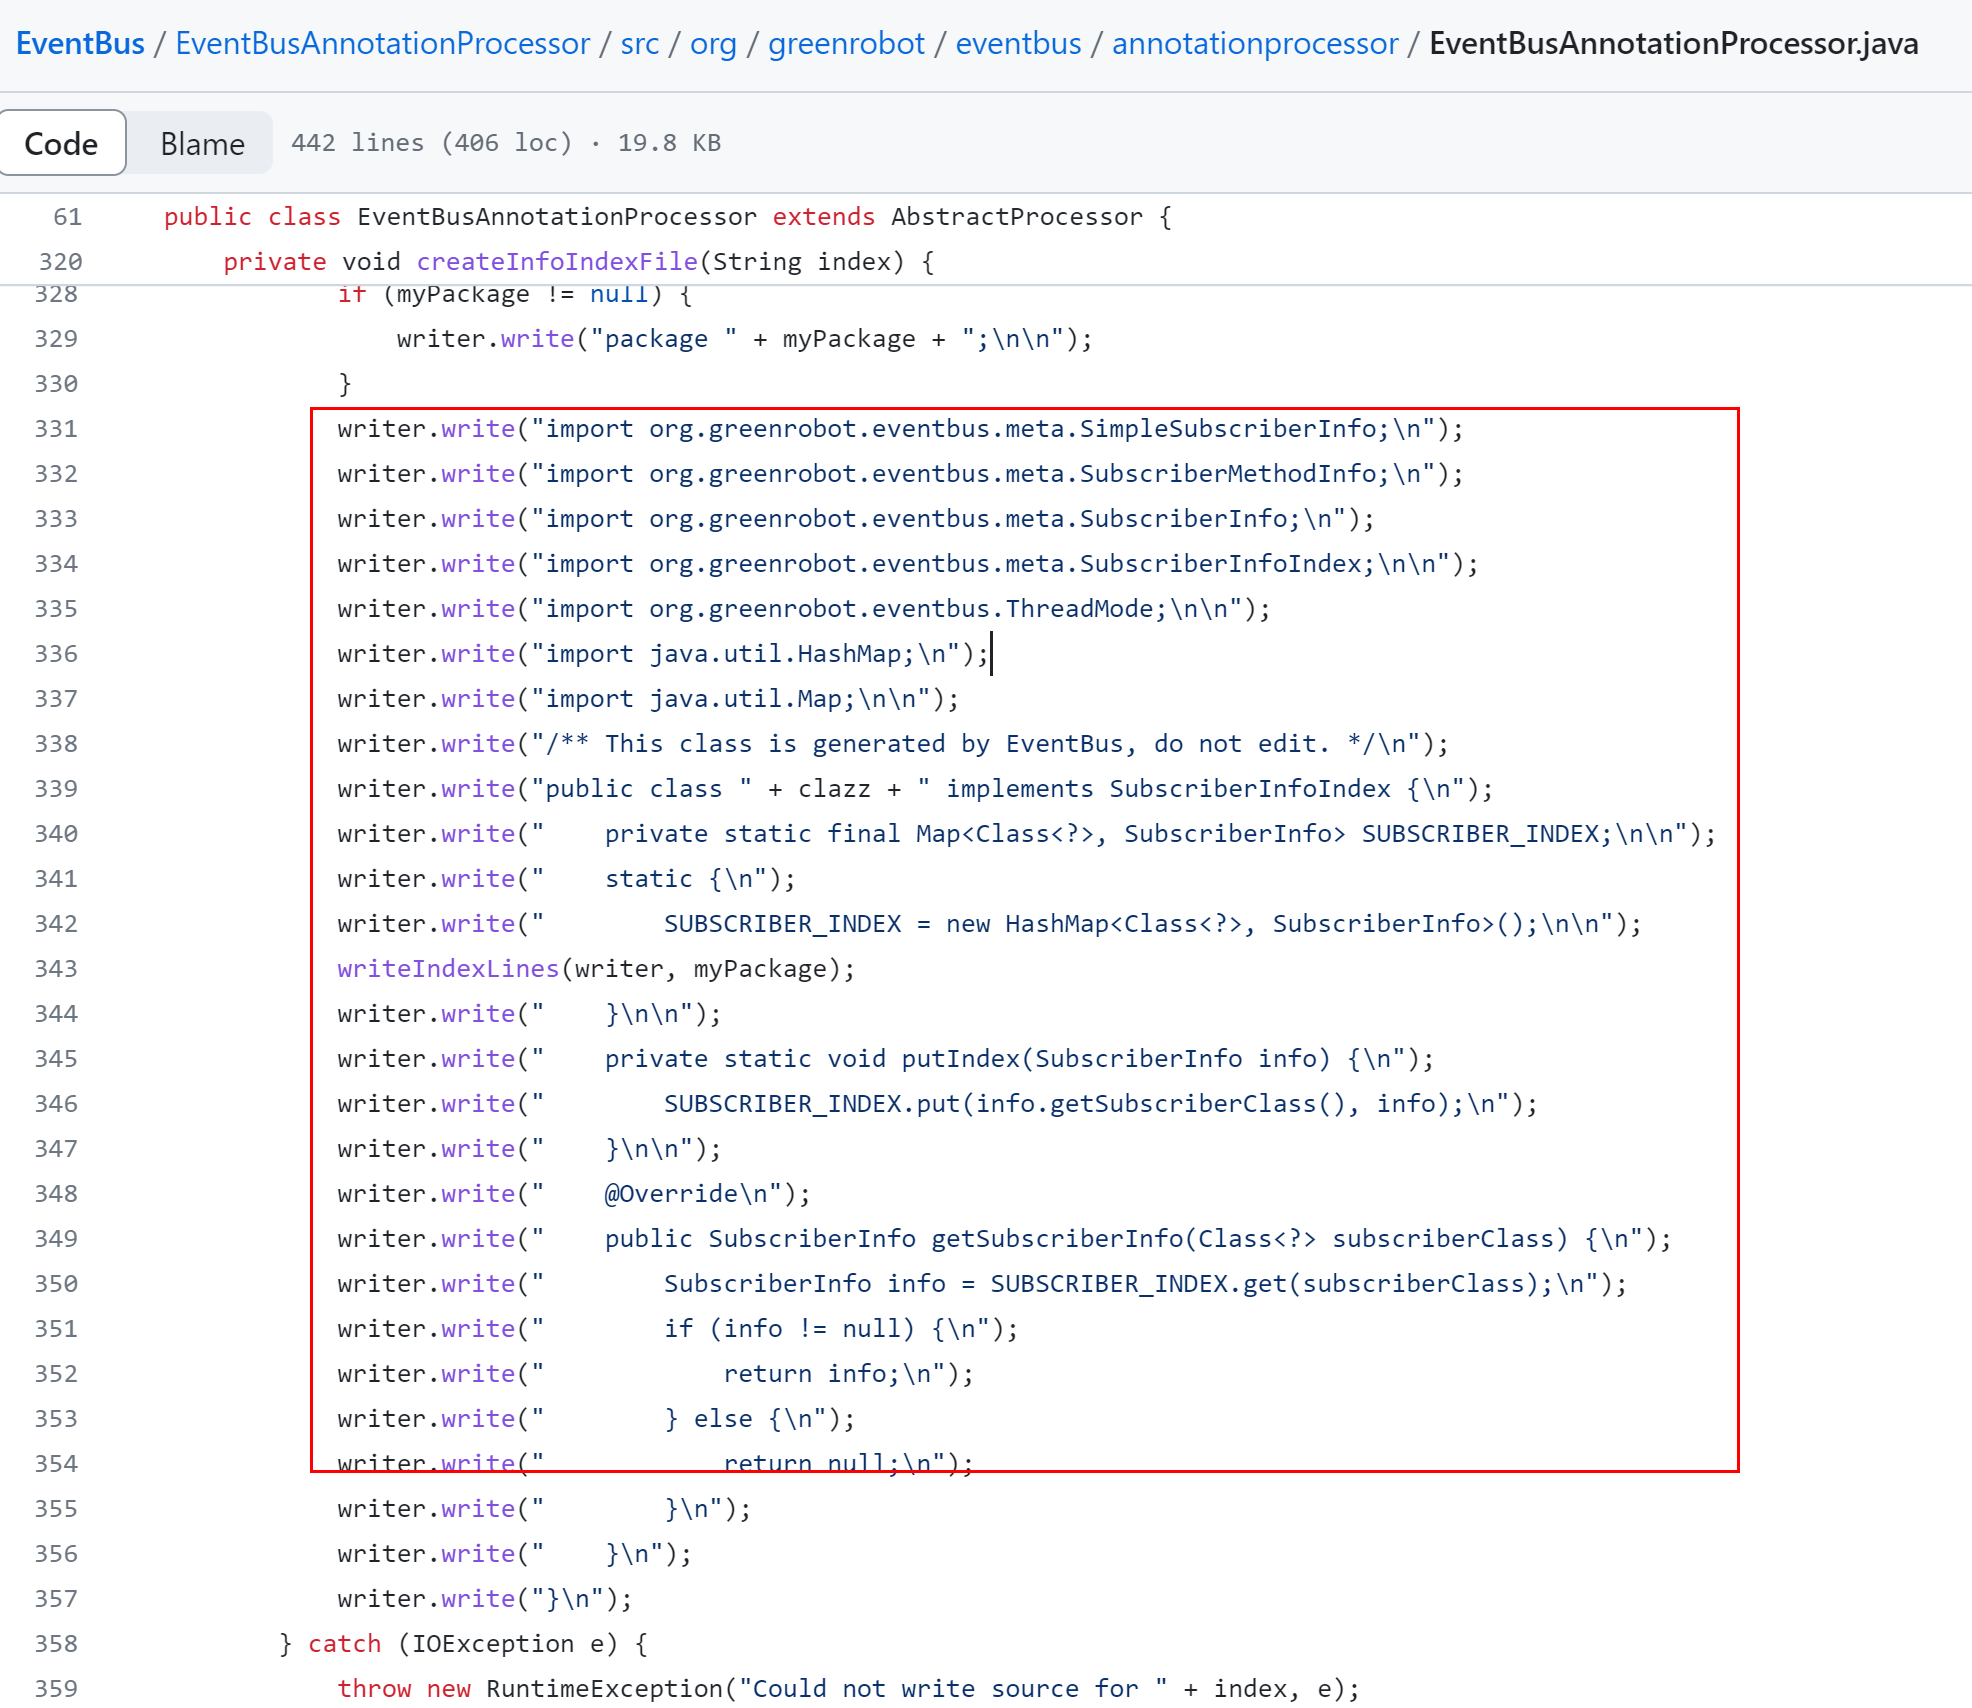The height and width of the screenshot is (1708, 1972).
Task: Click the SubscriberMethodInfo import line
Action: point(900,474)
